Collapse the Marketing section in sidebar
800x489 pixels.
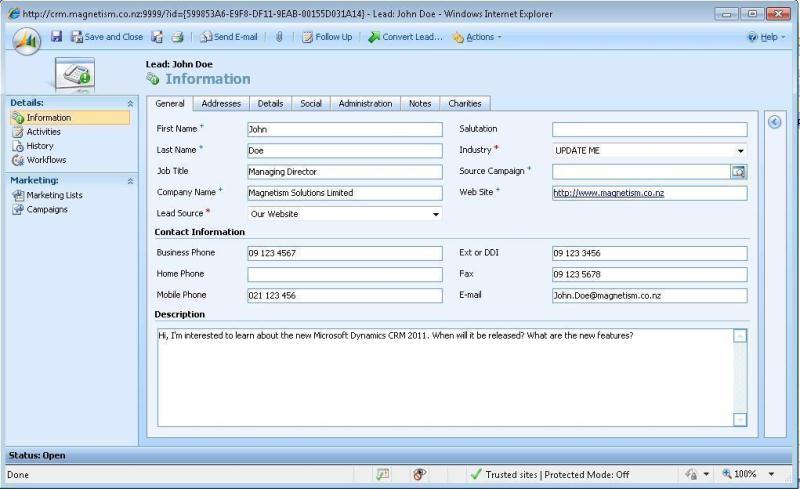130,181
